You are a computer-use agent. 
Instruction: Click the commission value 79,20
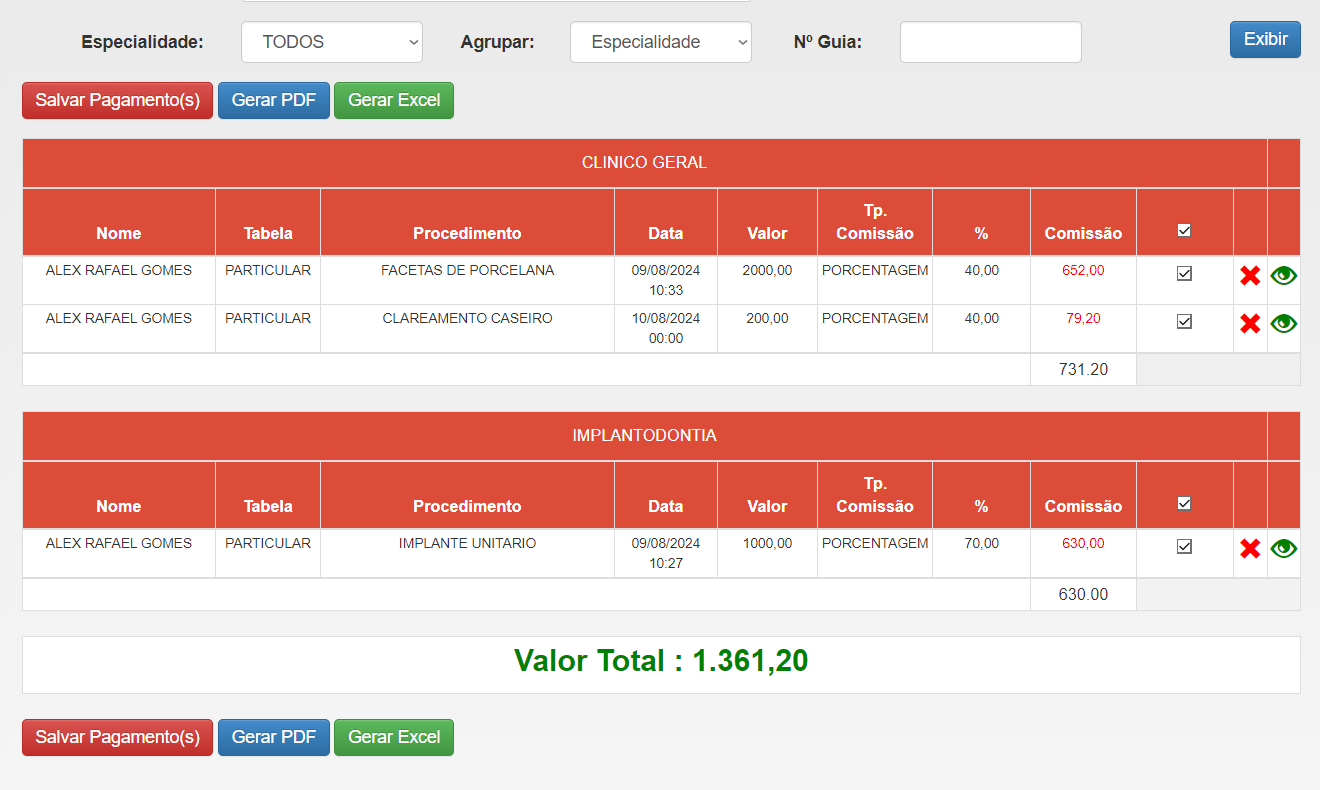[1083, 319]
